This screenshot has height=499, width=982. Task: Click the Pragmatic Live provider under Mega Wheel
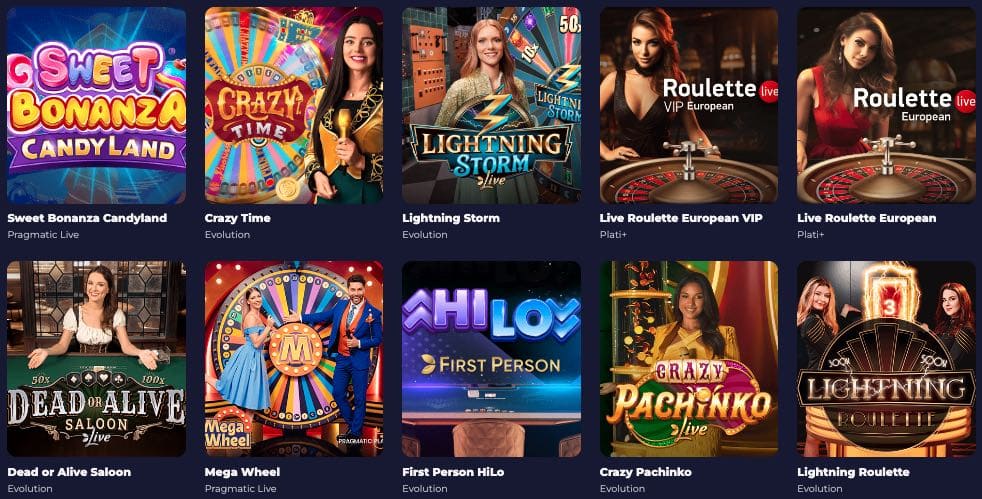click(x=240, y=488)
